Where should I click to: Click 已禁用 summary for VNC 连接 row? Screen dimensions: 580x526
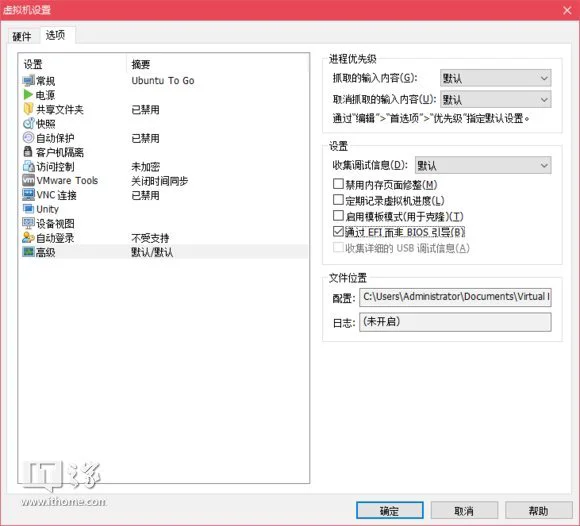coord(145,195)
